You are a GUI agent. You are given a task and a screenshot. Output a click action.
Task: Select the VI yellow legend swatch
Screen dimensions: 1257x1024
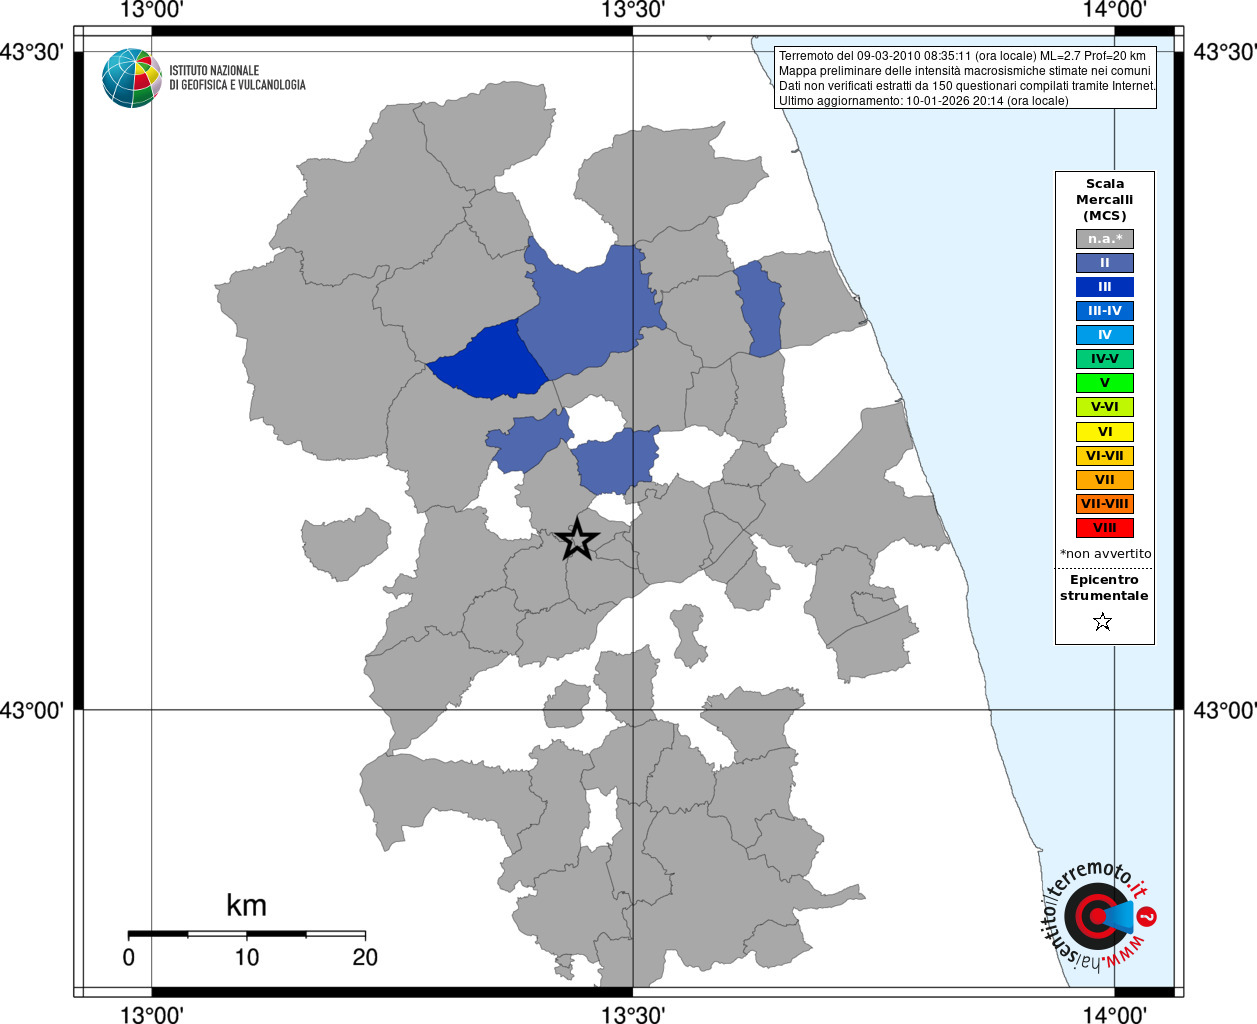(1105, 432)
